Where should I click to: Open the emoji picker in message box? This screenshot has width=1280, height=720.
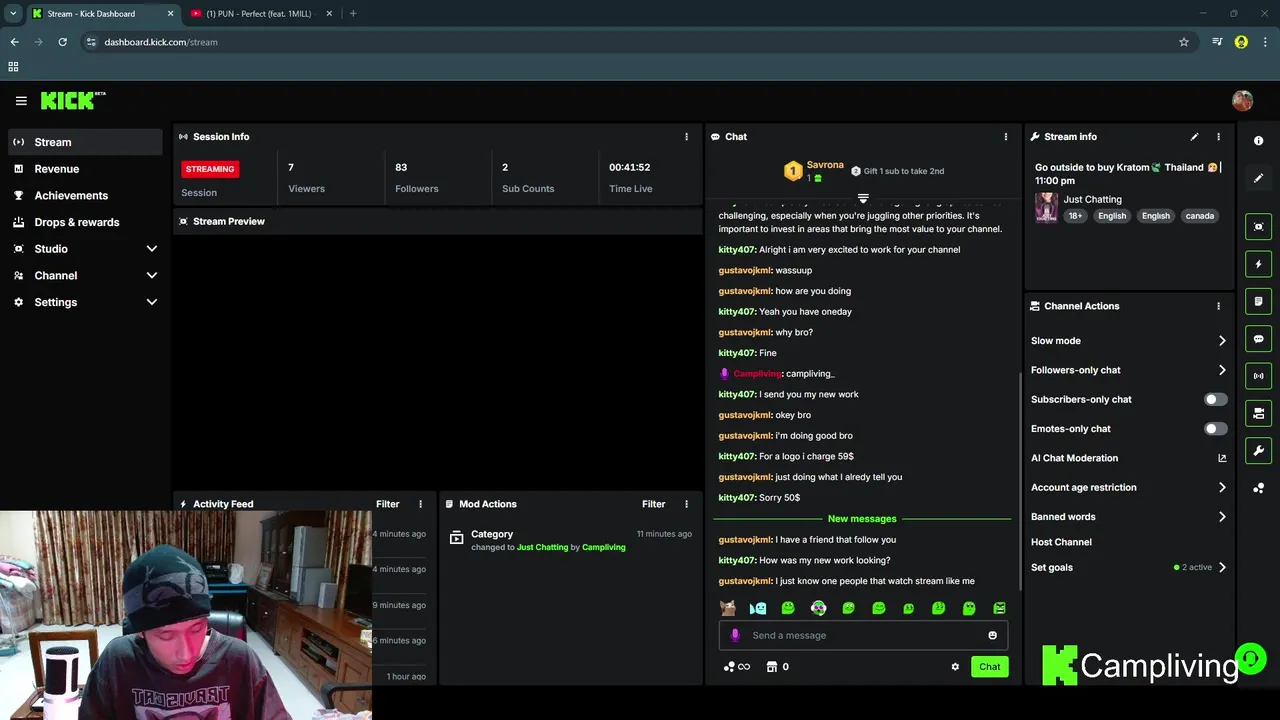(992, 635)
